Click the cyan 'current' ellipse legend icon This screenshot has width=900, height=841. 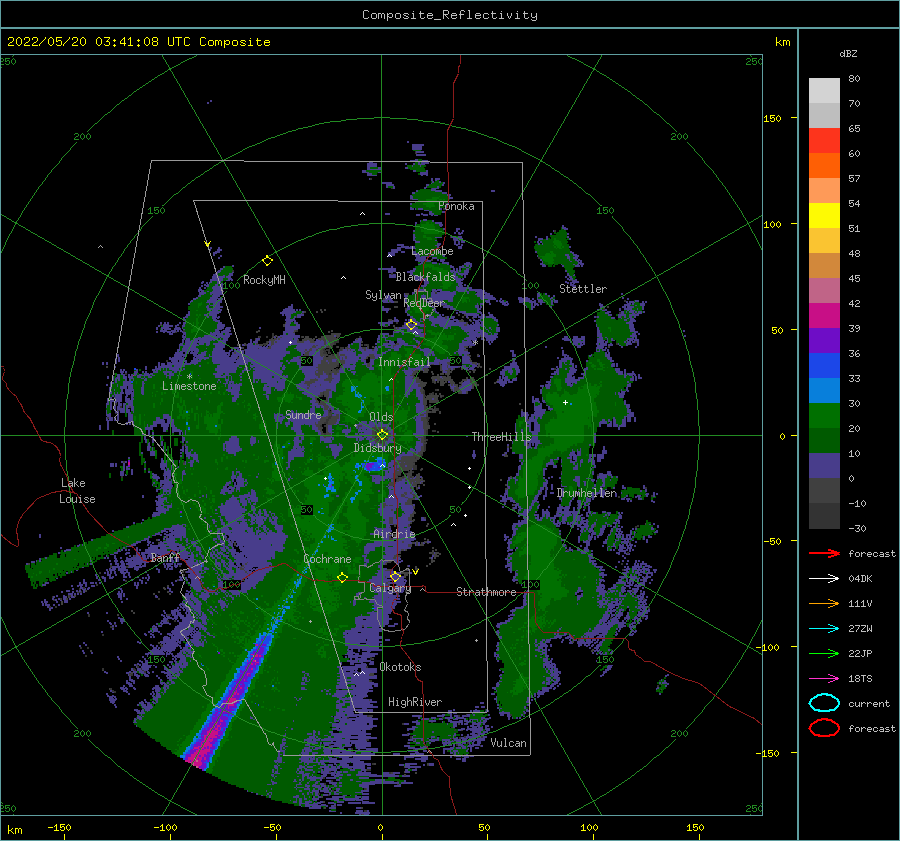(824, 703)
